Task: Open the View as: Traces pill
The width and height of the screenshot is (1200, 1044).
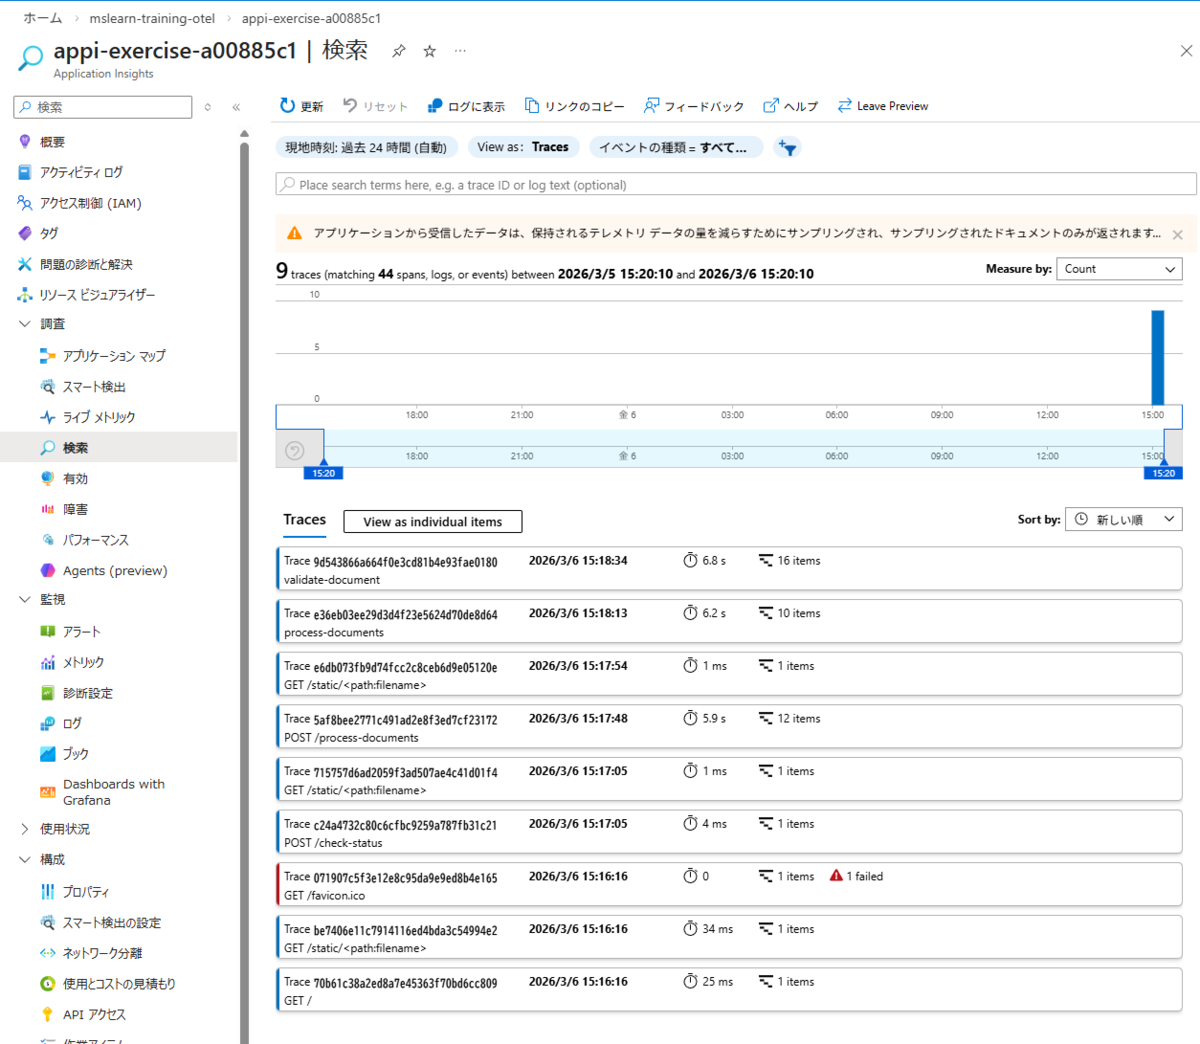Action: [523, 147]
